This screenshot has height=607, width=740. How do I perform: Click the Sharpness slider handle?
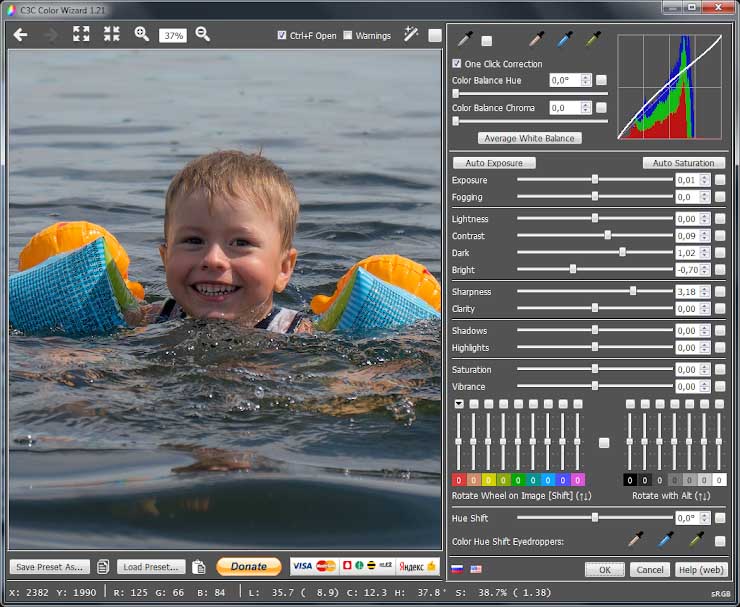coord(633,291)
